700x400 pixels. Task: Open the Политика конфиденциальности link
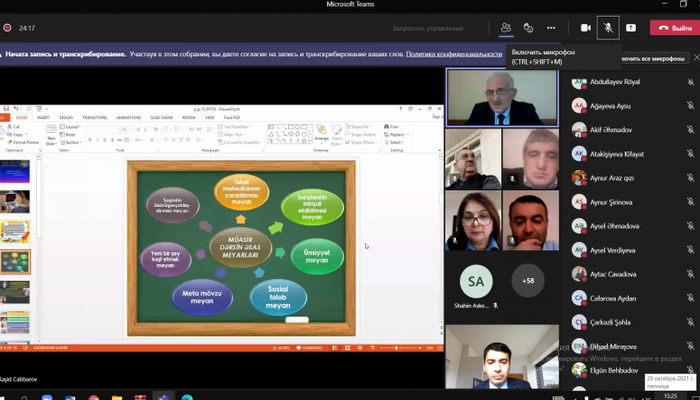pyautogui.click(x=453, y=54)
